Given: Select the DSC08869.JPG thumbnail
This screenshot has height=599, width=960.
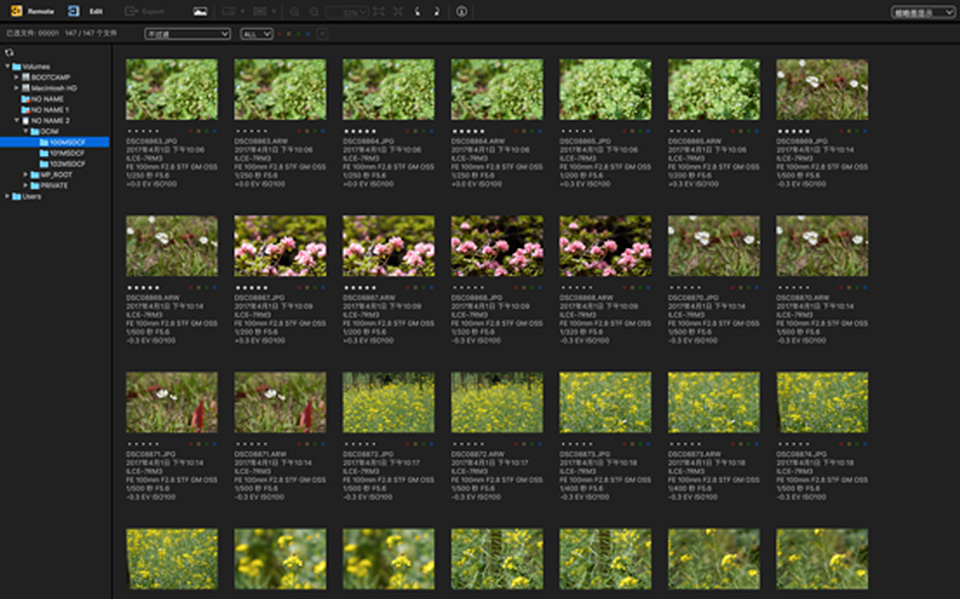Looking at the screenshot, I should point(822,89).
